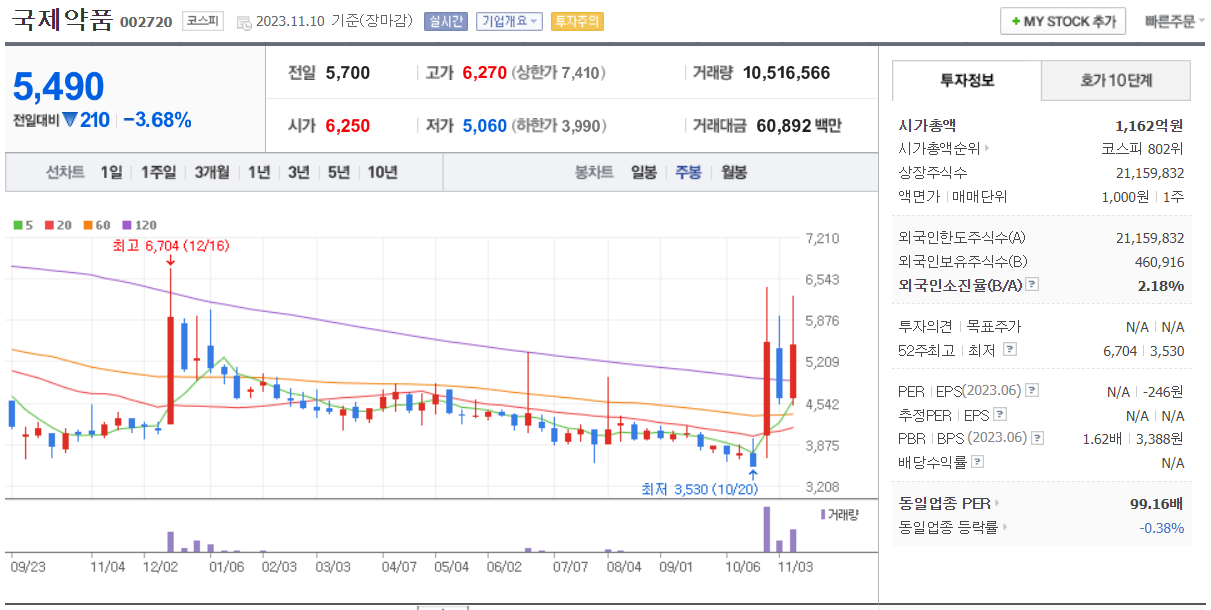Open the 빠른주문 dropdown menu
1211x610 pixels.
[1174, 21]
